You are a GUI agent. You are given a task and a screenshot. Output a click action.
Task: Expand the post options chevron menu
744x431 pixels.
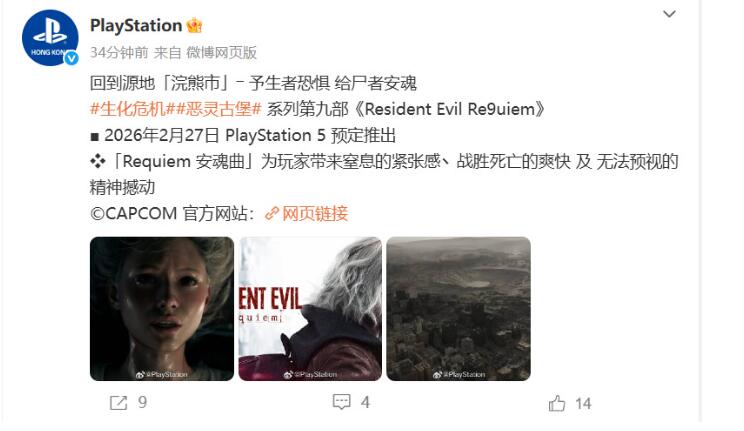click(x=669, y=14)
